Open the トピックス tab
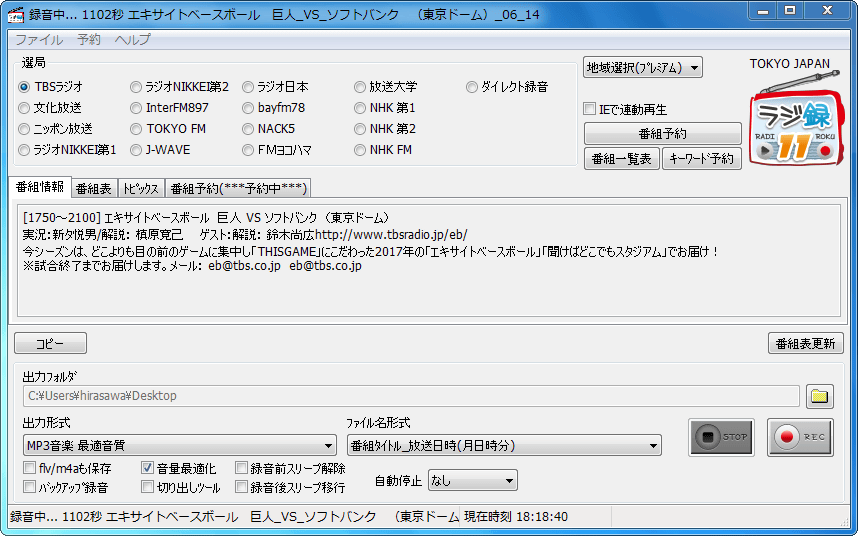858x536 pixels. (x=141, y=189)
